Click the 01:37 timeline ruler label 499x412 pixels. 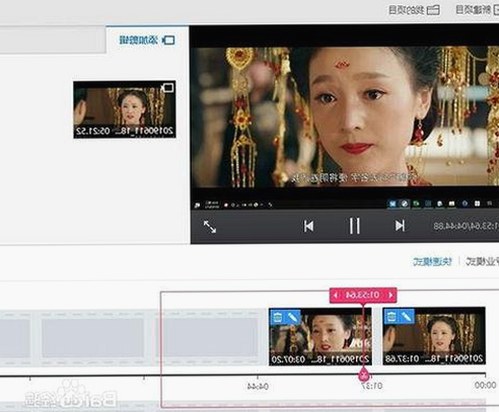point(371,386)
